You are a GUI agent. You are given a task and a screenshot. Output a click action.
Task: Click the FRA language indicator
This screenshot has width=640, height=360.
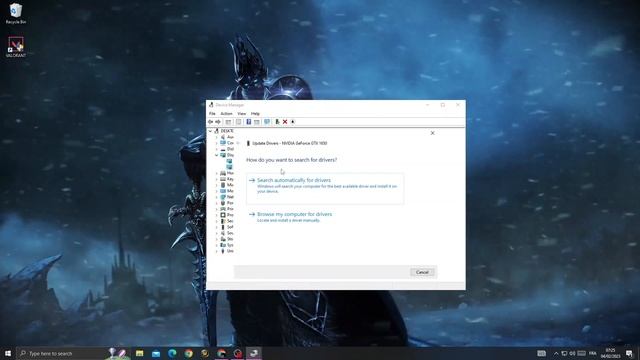[593, 353]
